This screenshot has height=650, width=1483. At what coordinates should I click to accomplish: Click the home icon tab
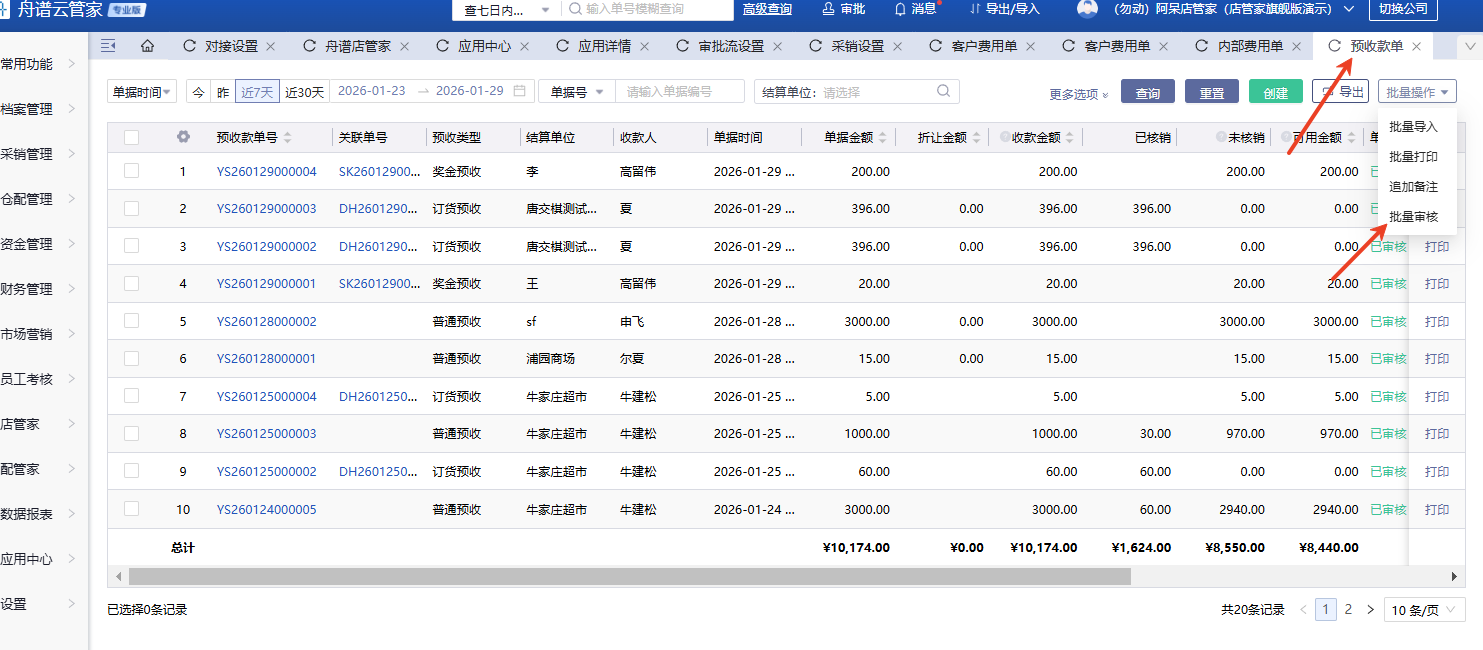[147, 47]
